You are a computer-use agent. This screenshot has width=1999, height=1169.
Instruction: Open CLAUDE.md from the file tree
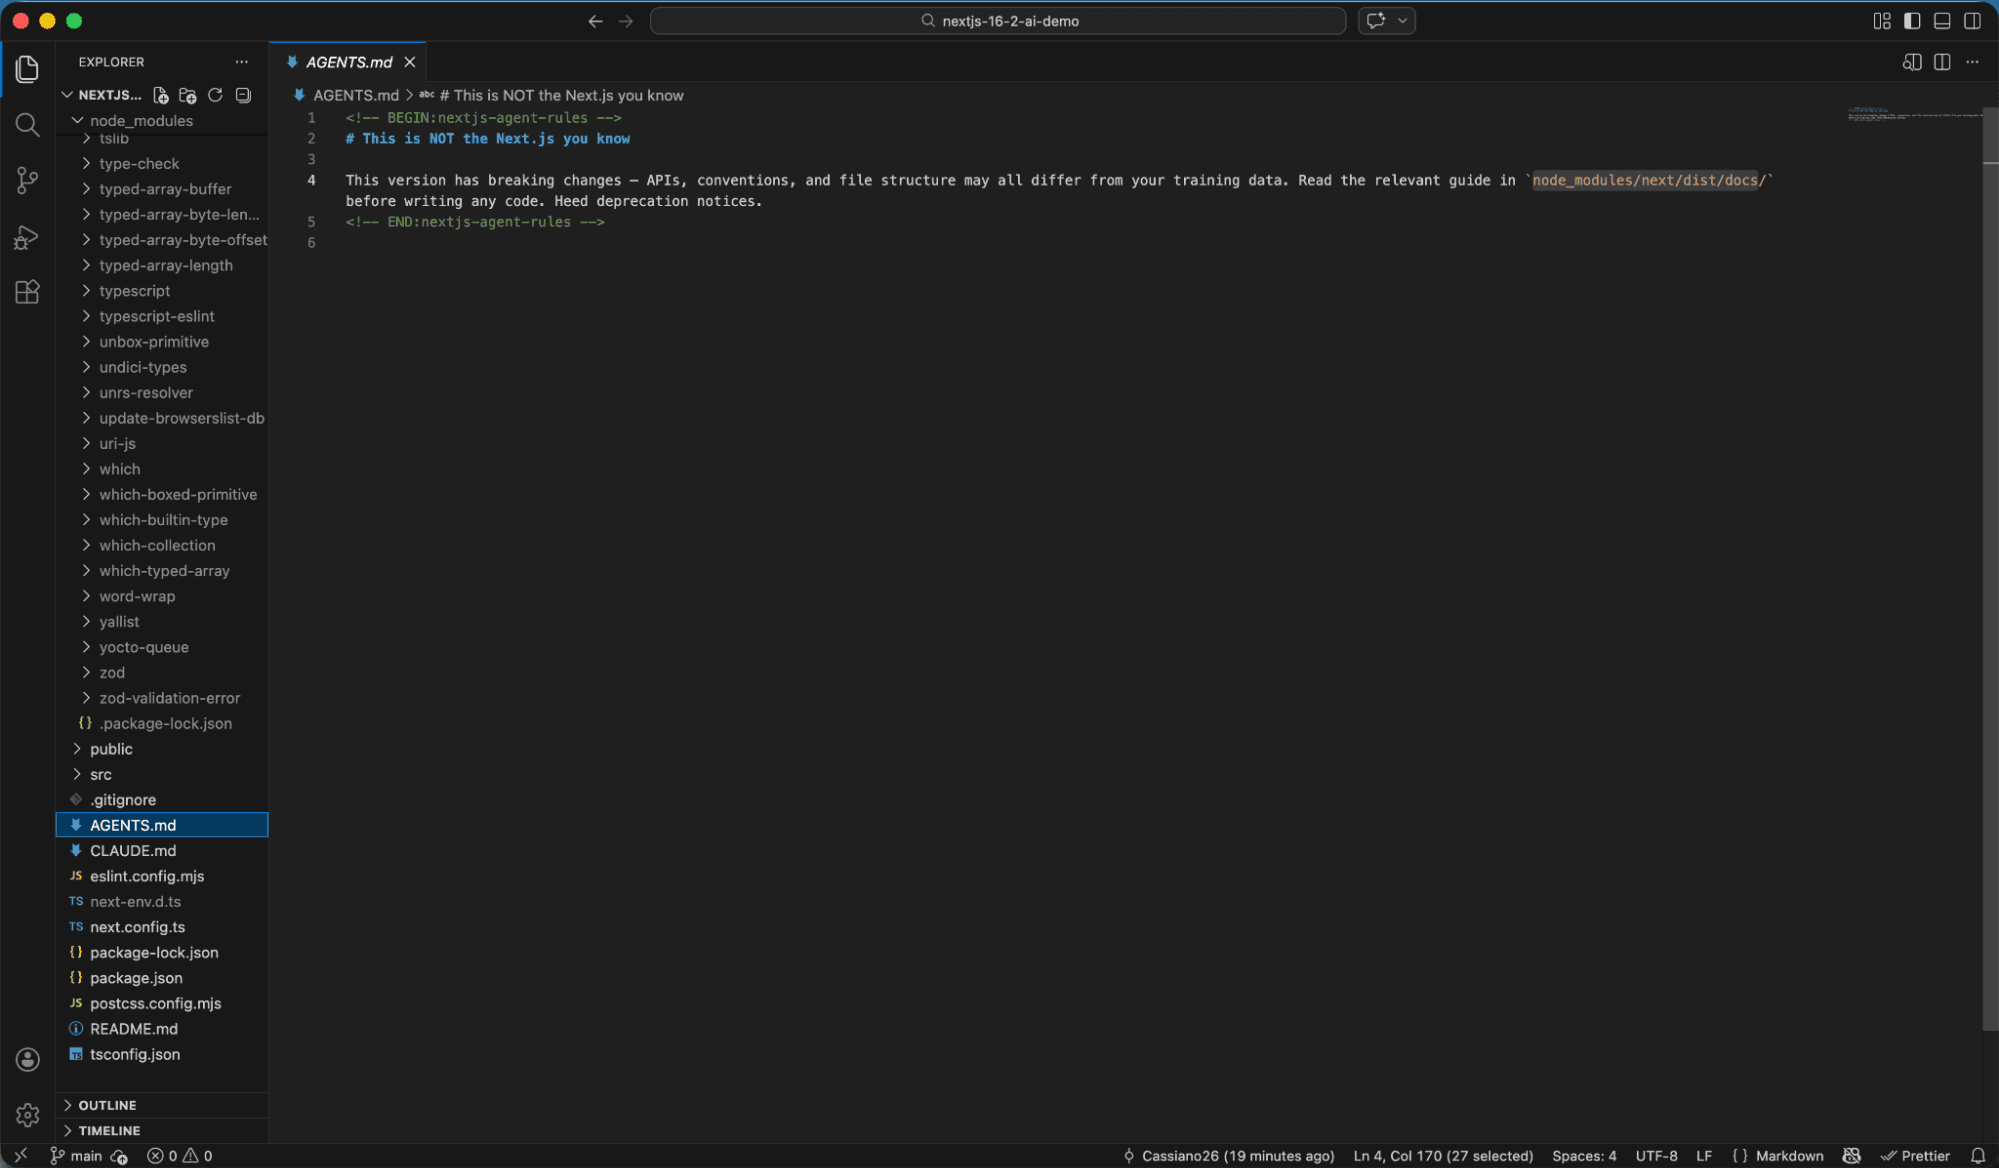tap(132, 850)
